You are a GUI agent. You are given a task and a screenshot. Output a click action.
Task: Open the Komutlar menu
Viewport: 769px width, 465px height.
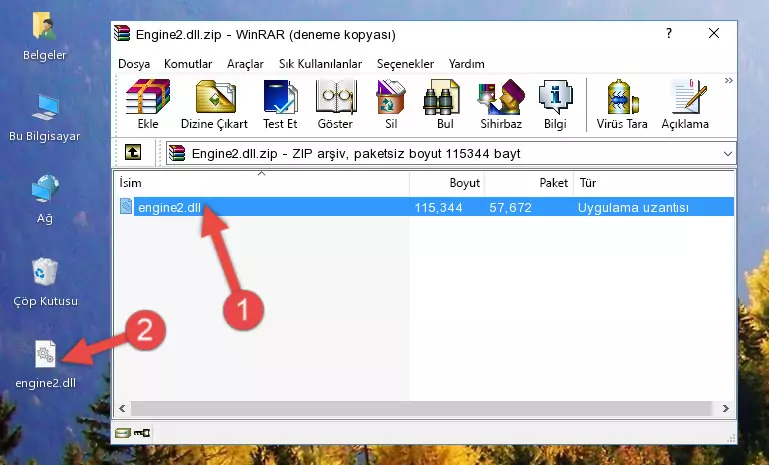pos(188,64)
